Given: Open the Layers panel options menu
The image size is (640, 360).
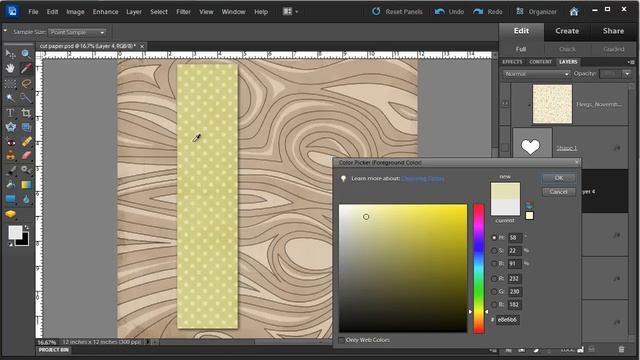Looking at the screenshot, I should (x=631, y=62).
